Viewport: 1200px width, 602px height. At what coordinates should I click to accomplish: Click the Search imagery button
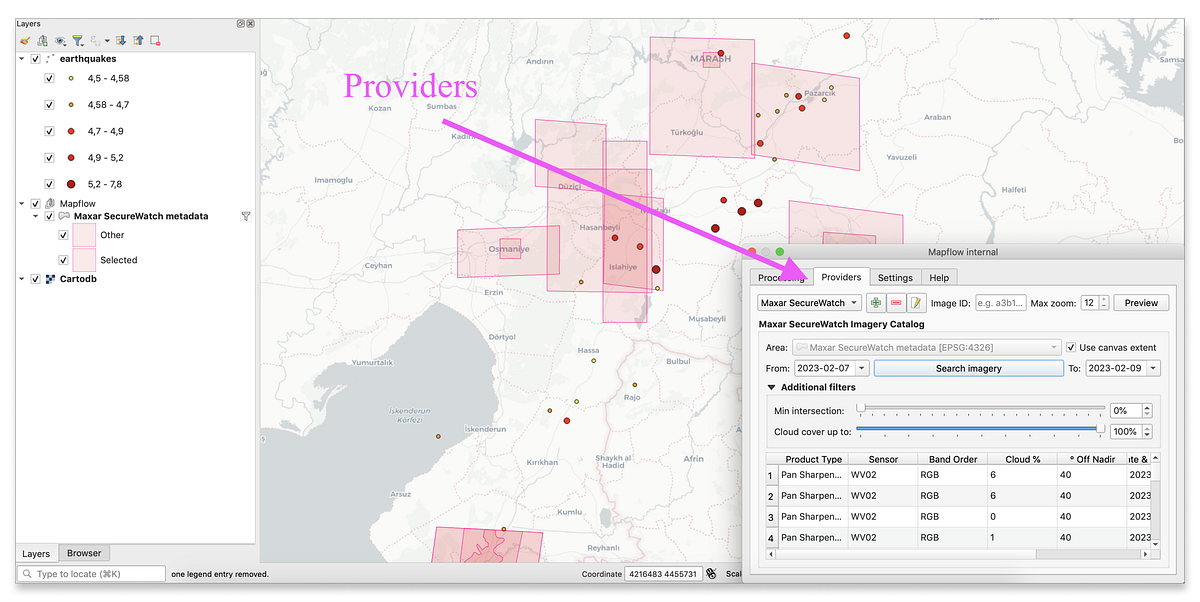click(968, 367)
